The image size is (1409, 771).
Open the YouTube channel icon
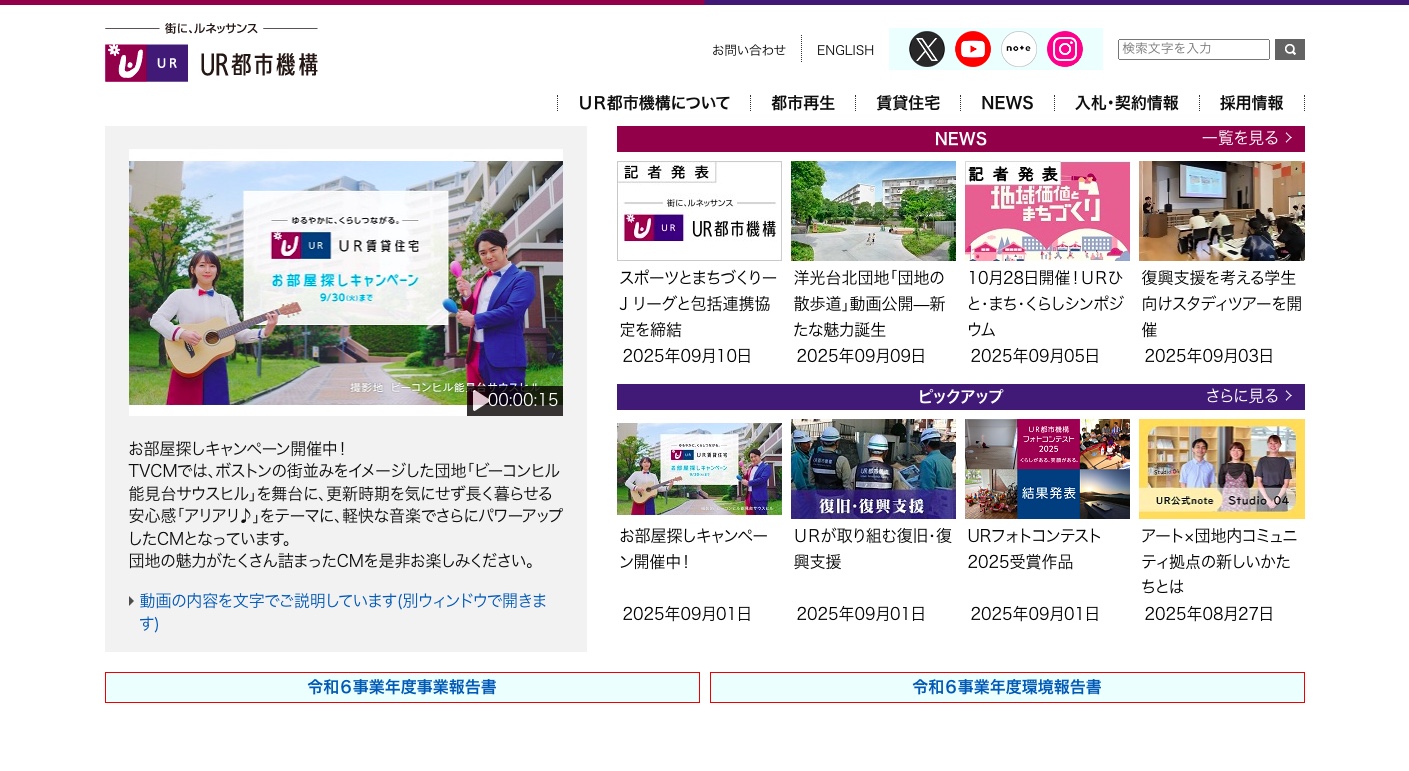[972, 49]
